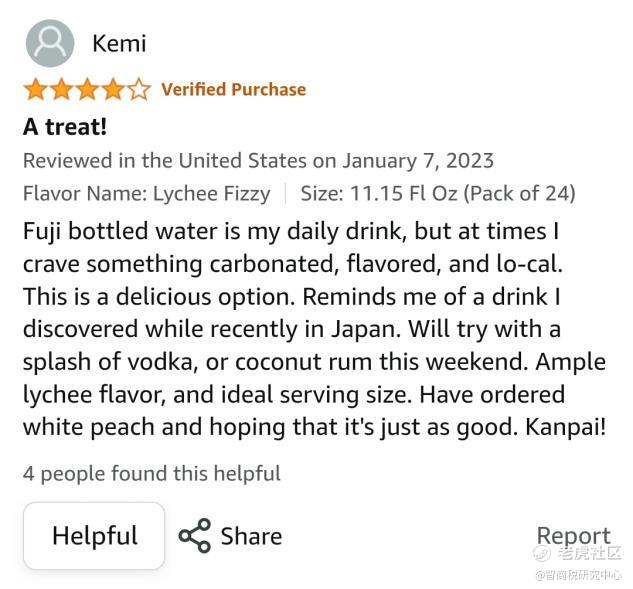This screenshot has height=589, width=633.
Task: Open reviewer name Kemi's profile
Action: coord(119,43)
